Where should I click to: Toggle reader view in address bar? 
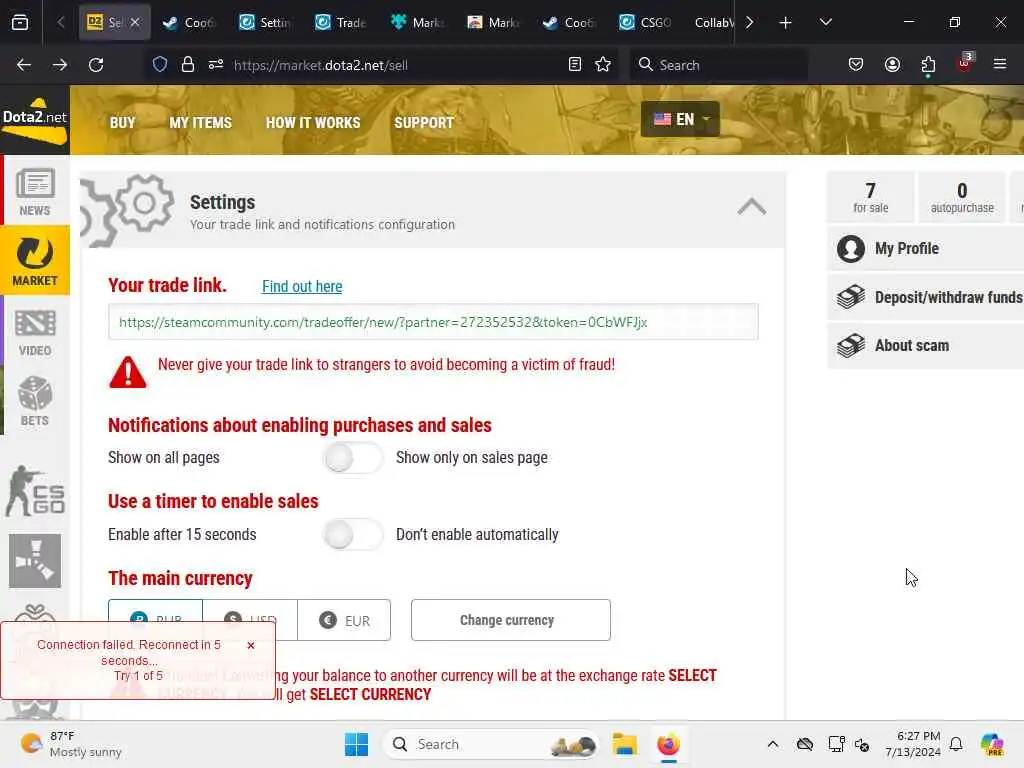pyautogui.click(x=575, y=64)
